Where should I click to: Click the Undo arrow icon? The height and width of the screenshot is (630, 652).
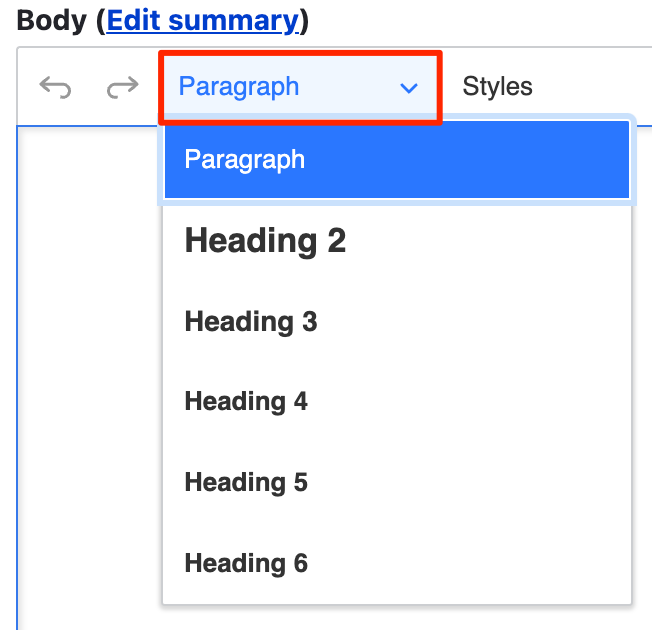tap(55, 88)
